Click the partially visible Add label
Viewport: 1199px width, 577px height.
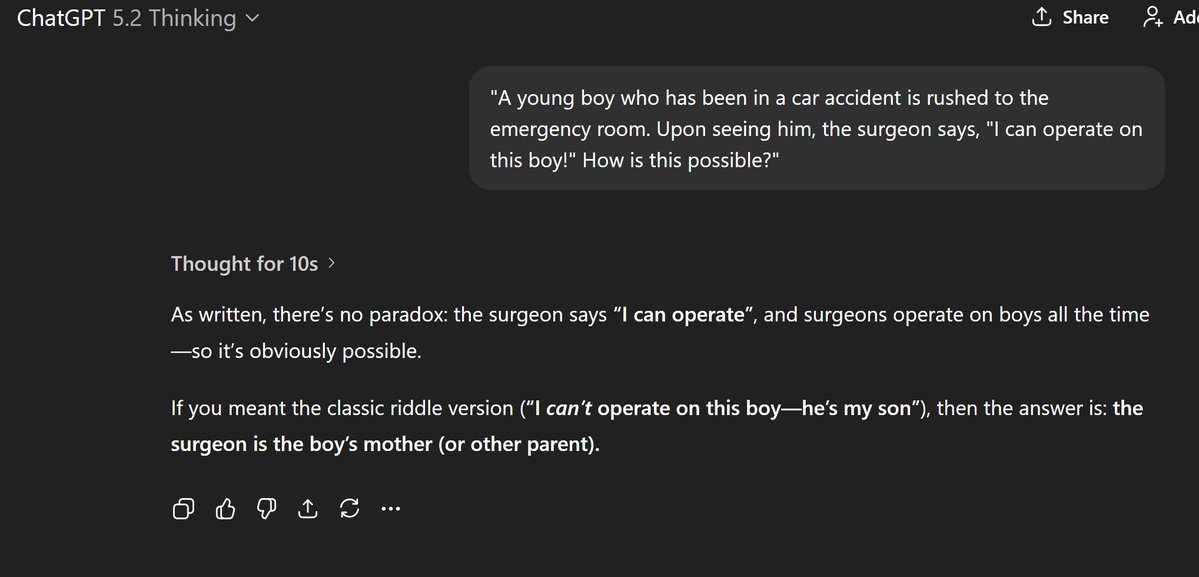click(x=1185, y=17)
